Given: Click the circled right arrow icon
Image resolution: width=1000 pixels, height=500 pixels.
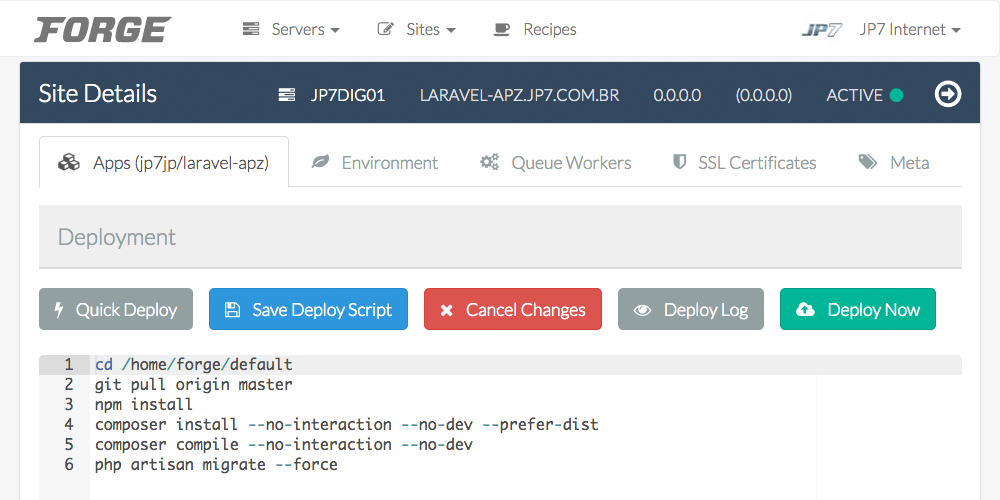Looking at the screenshot, I should click(x=948, y=94).
